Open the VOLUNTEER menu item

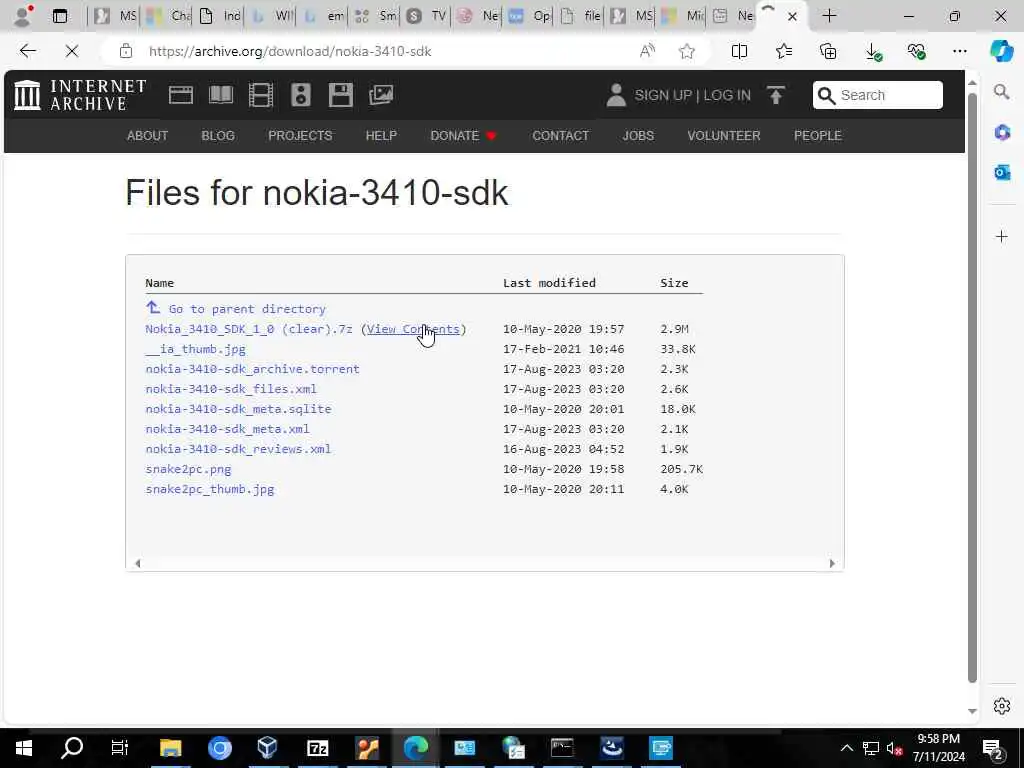coord(724,136)
